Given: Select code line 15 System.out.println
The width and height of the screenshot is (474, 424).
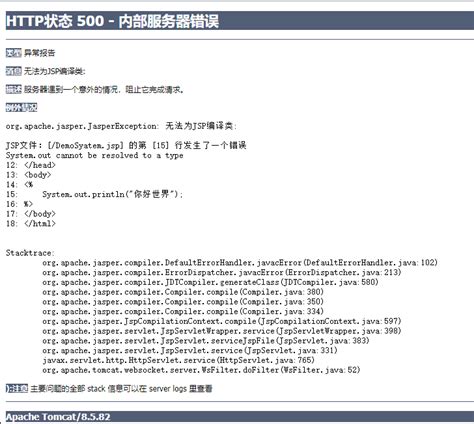Looking at the screenshot, I should pyautogui.click(x=94, y=194).
